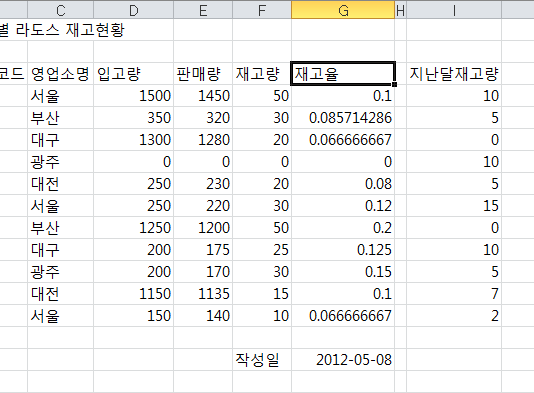Image resolution: width=534 pixels, height=393 pixels.
Task: Click cell with 판매량 value 1200
Action: coord(203,227)
